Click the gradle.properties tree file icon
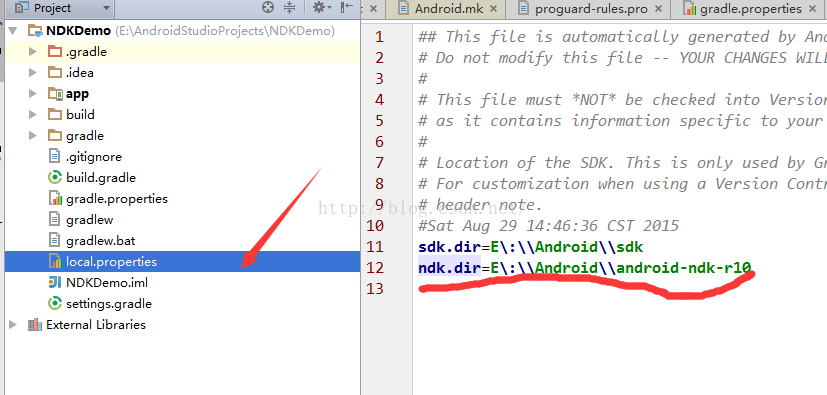Screen dimensions: 827x395 [55, 199]
